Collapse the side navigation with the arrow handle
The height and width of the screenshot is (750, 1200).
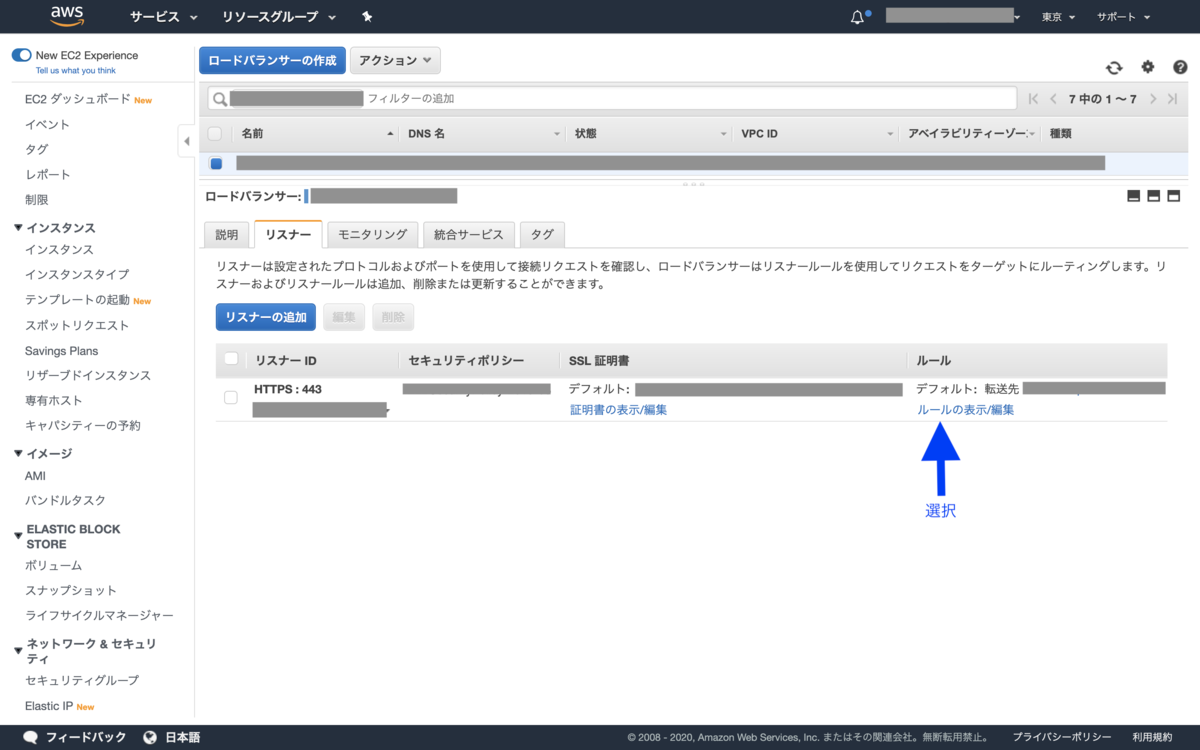187,141
